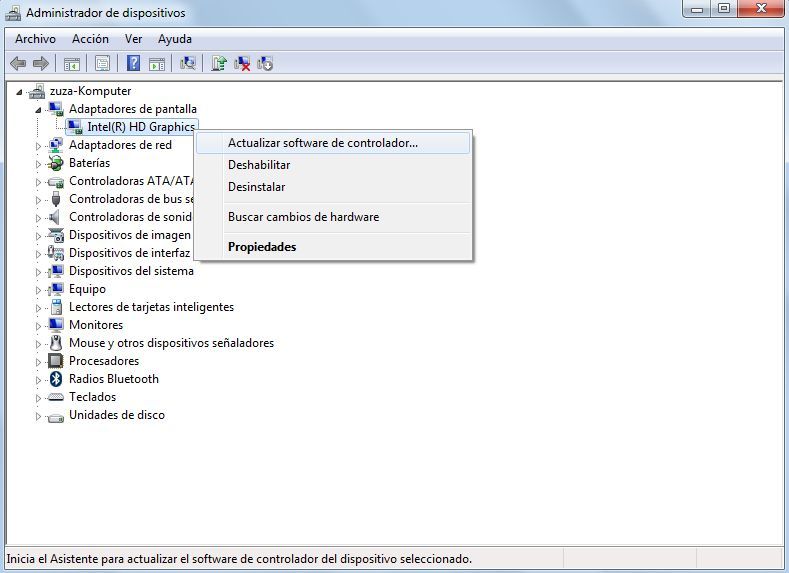Choose Desinstalar from context menu
This screenshot has width=789, height=573.
pyautogui.click(x=333, y=187)
